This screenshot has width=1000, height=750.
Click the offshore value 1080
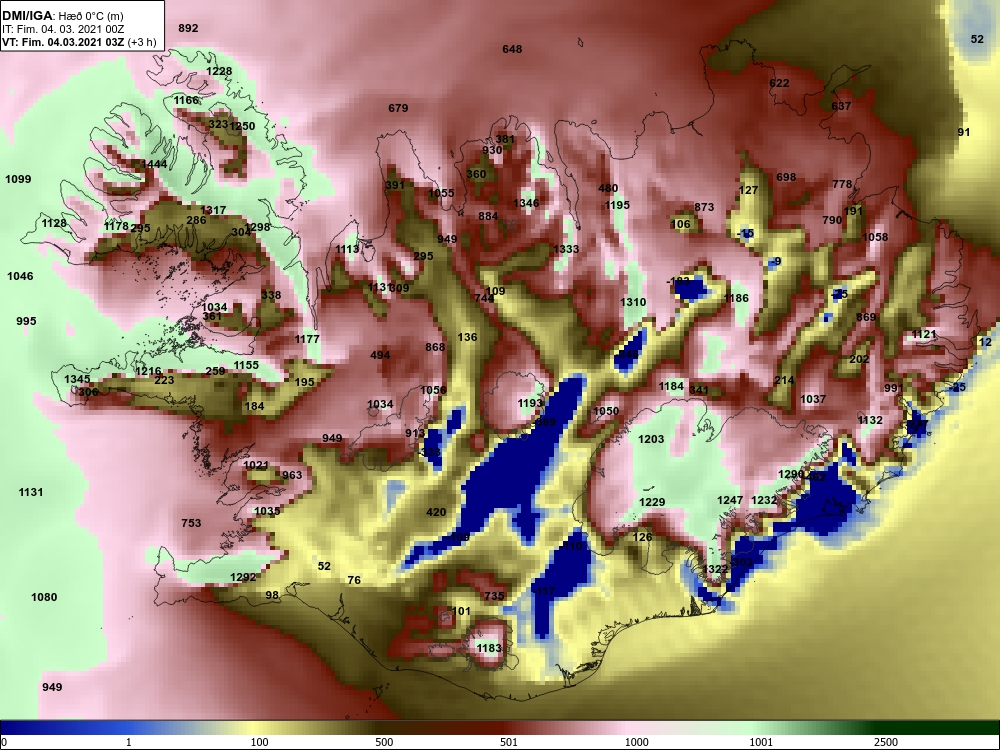click(44, 598)
